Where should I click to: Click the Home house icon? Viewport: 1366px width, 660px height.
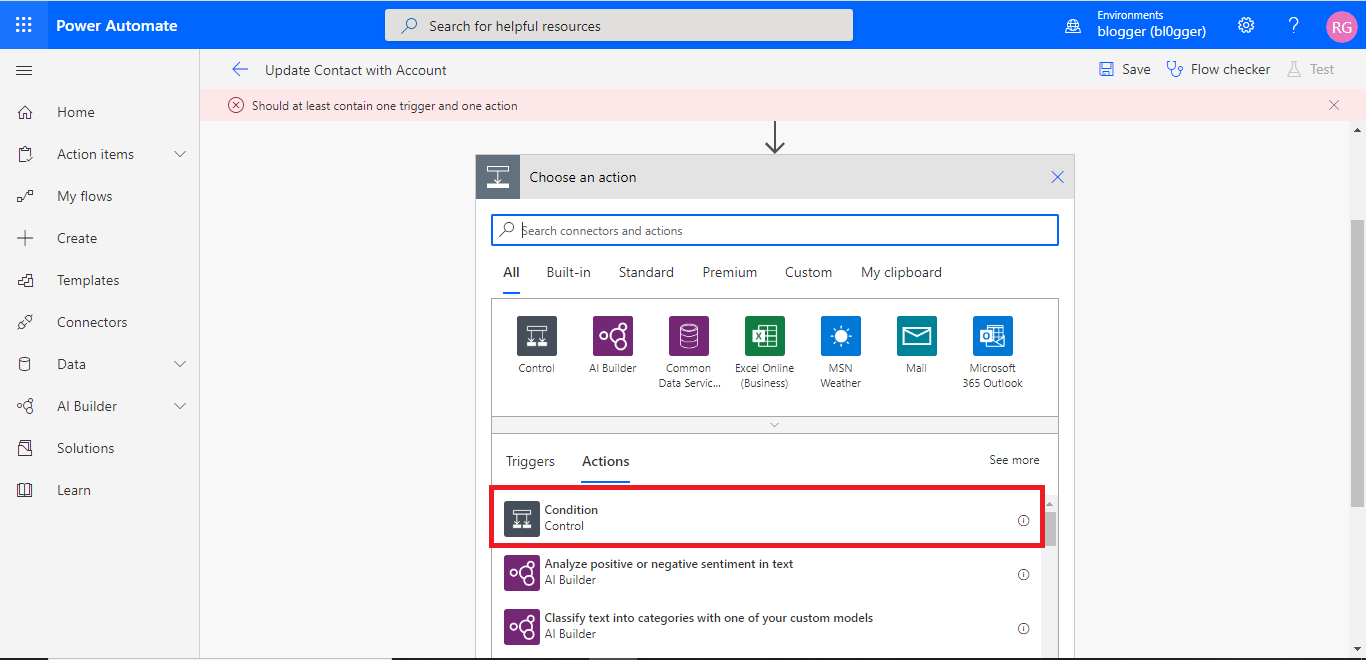pos(25,112)
